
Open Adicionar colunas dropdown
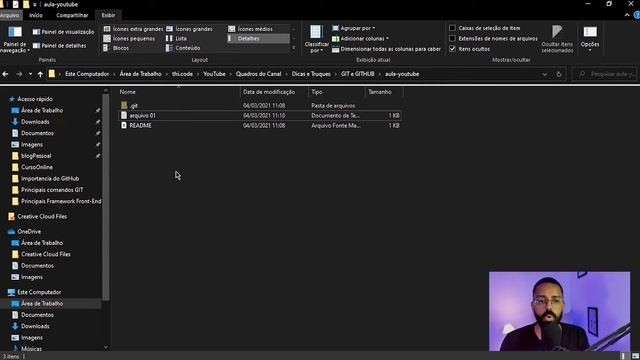coord(360,38)
